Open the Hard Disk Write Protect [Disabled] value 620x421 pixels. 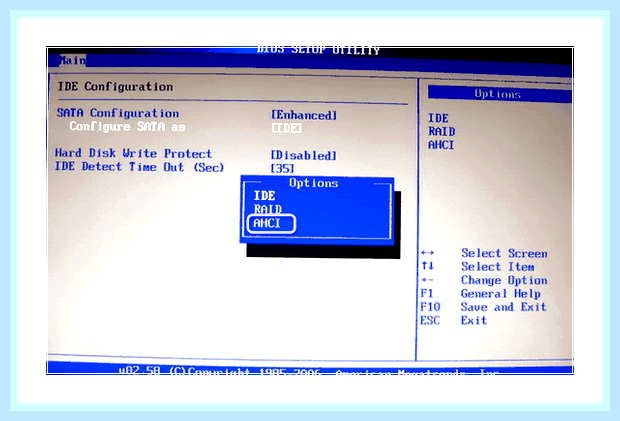pyautogui.click(x=304, y=155)
